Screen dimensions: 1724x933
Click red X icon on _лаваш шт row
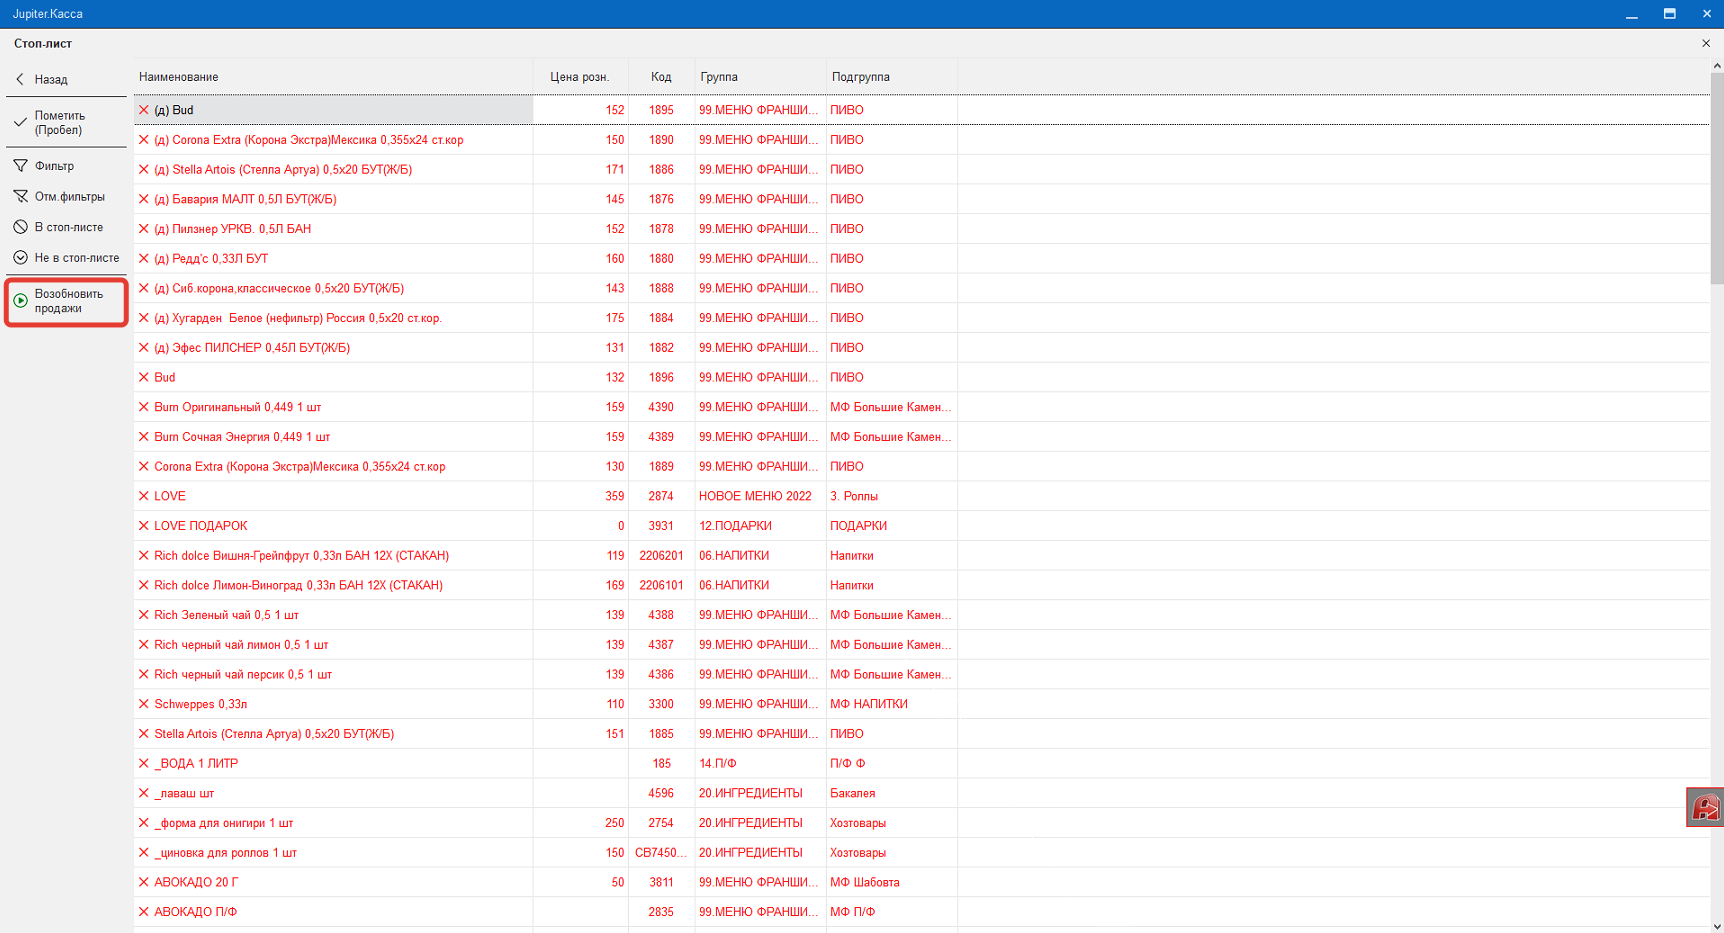click(144, 793)
